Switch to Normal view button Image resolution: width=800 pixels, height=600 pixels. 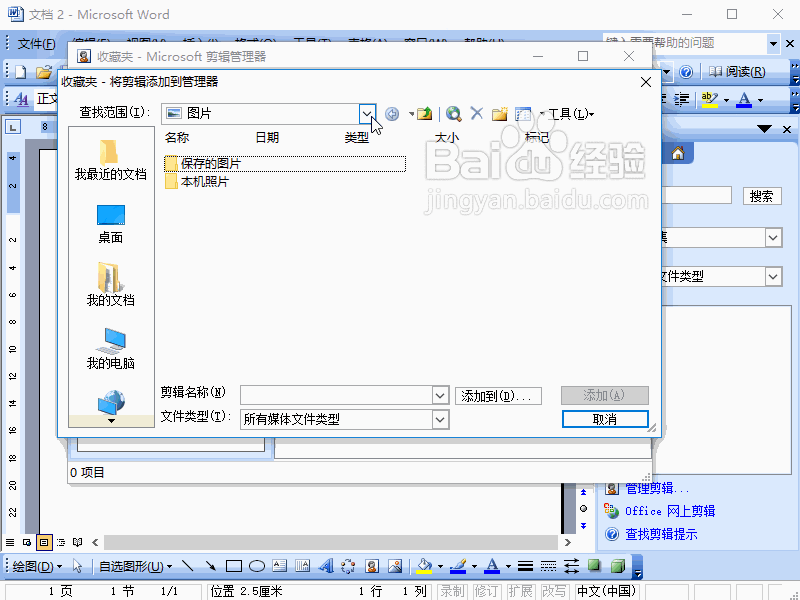[10, 542]
